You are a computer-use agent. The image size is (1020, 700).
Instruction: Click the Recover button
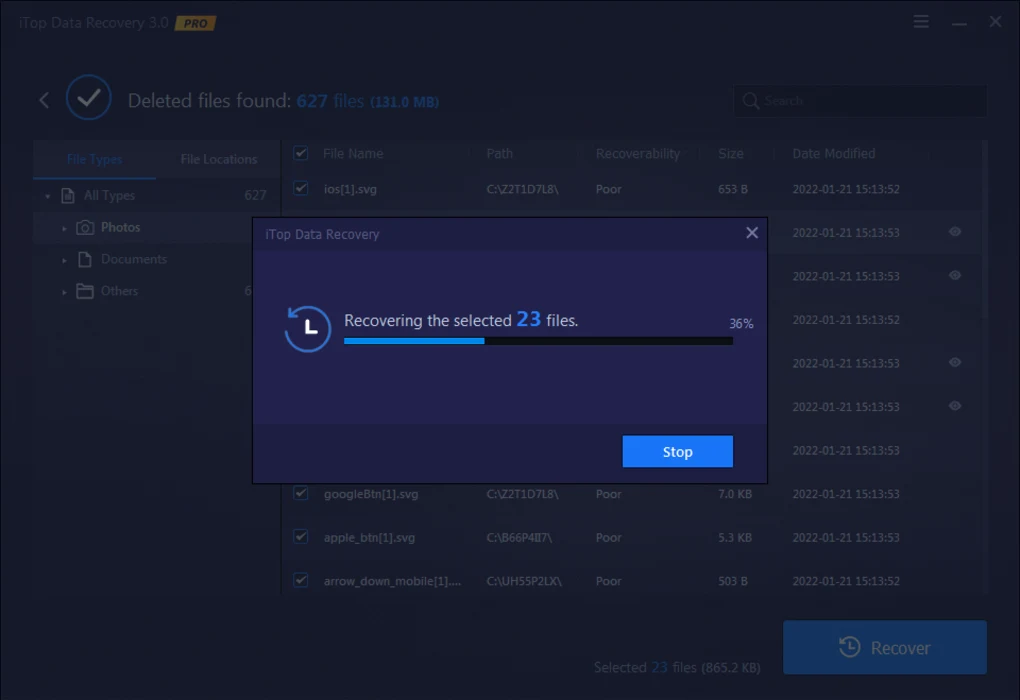pyautogui.click(x=884, y=648)
